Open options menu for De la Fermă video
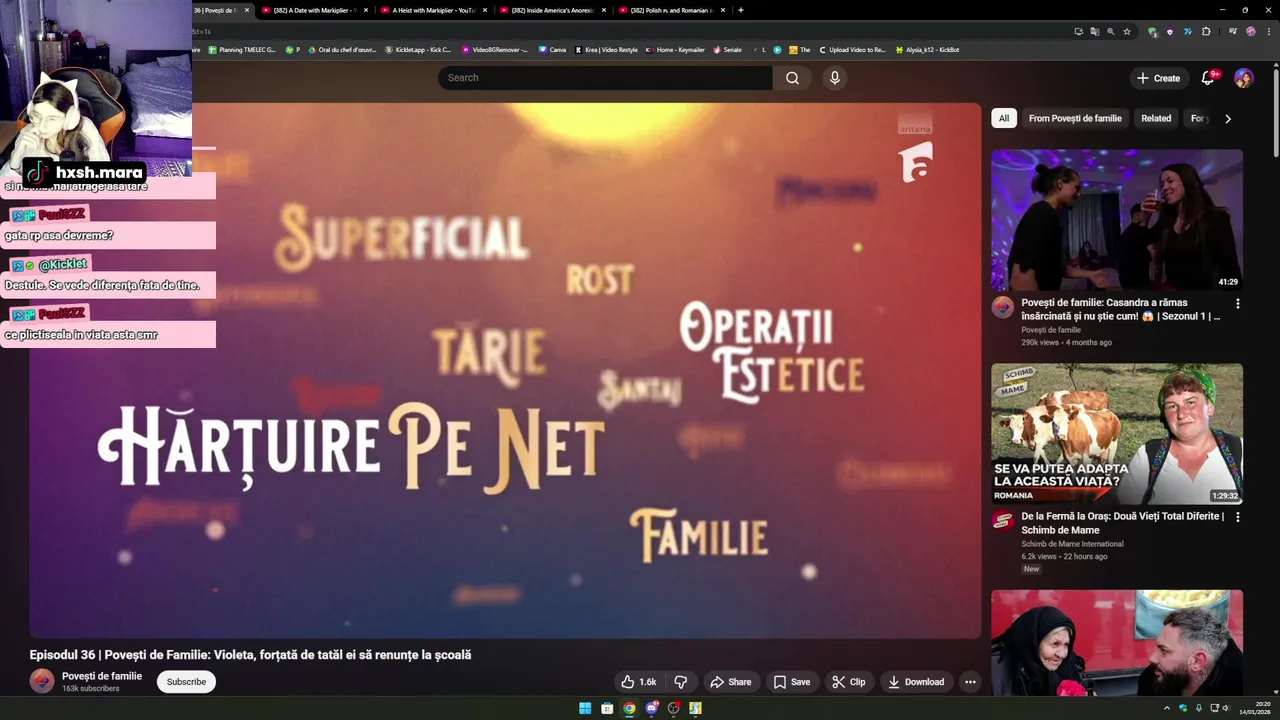1280x720 pixels. click(x=1237, y=517)
